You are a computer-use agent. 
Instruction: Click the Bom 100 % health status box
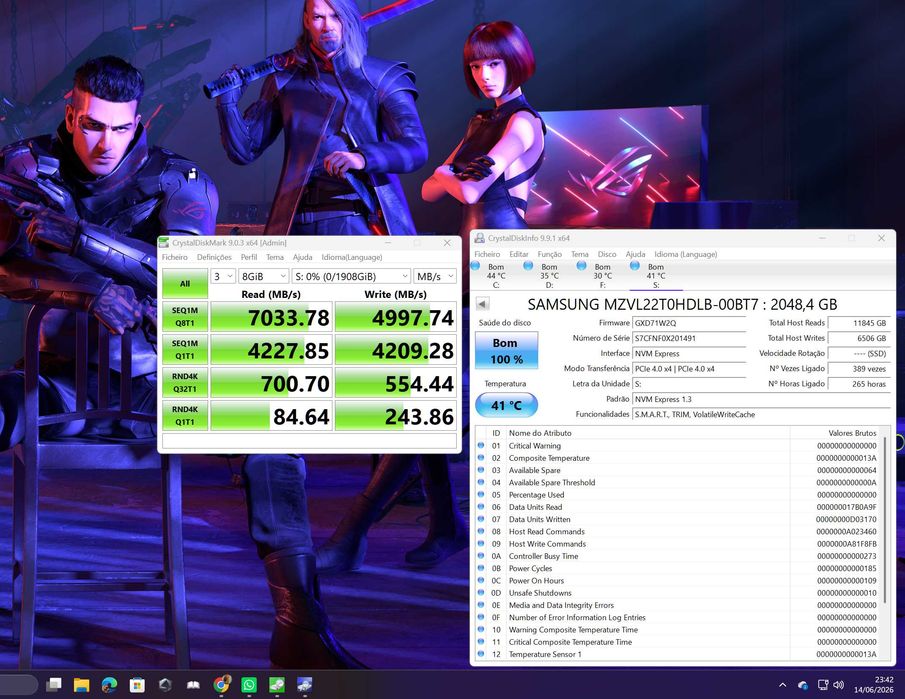507,350
